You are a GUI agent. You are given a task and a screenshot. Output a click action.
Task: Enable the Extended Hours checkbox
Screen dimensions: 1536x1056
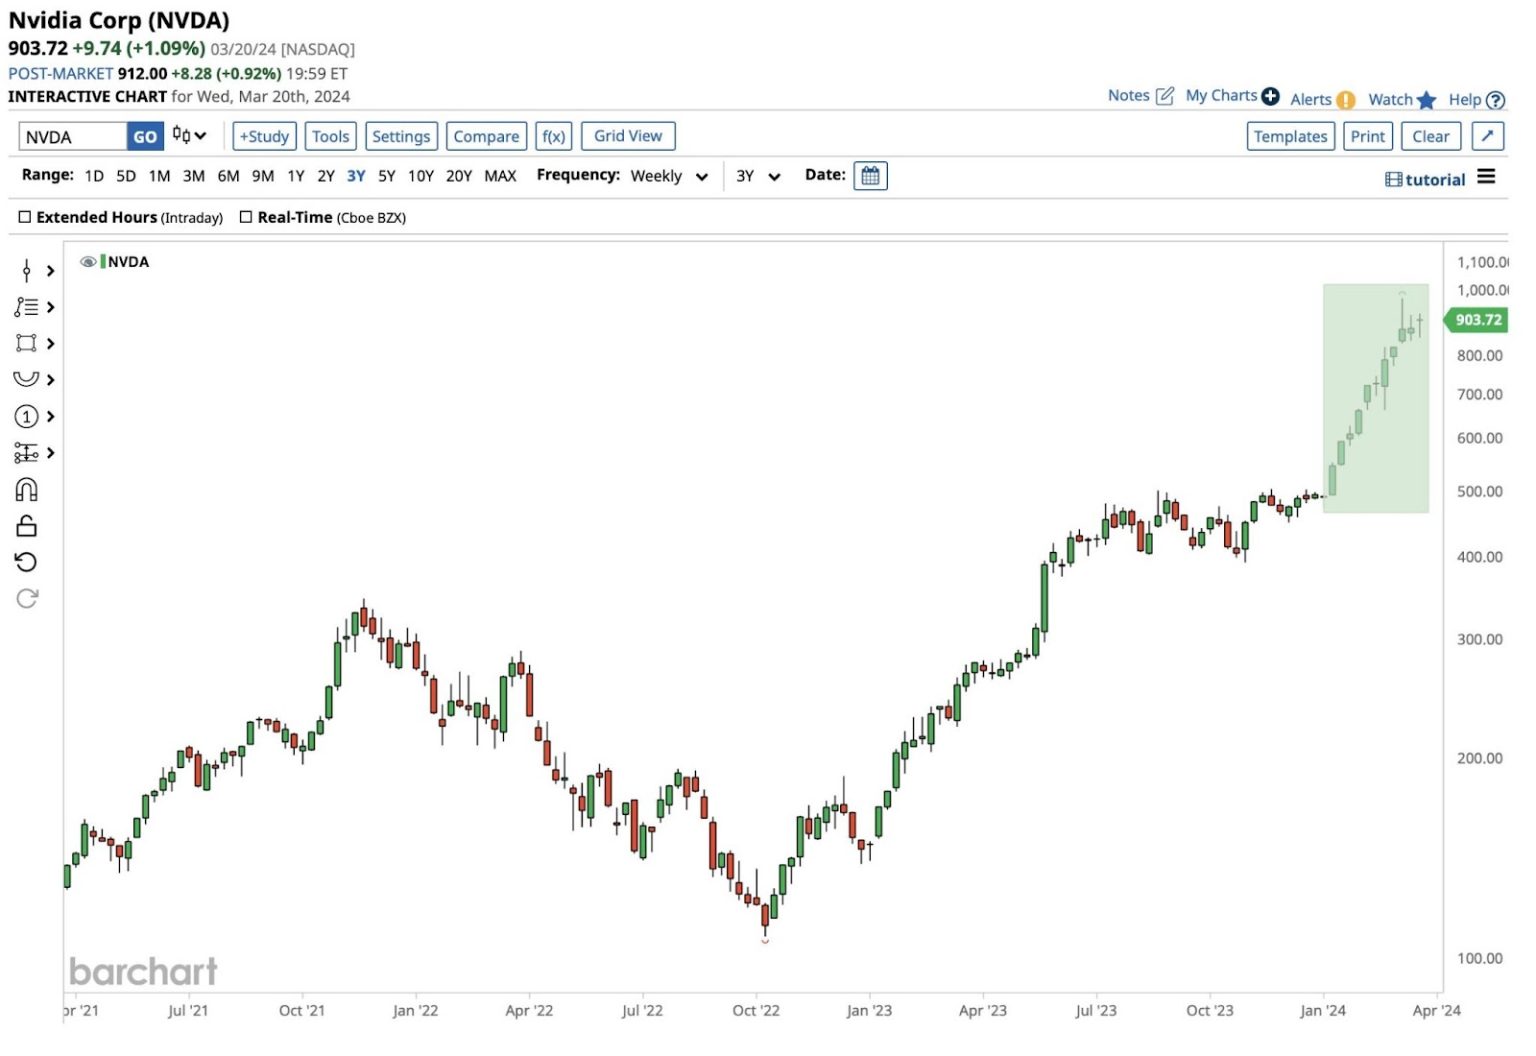(25, 217)
